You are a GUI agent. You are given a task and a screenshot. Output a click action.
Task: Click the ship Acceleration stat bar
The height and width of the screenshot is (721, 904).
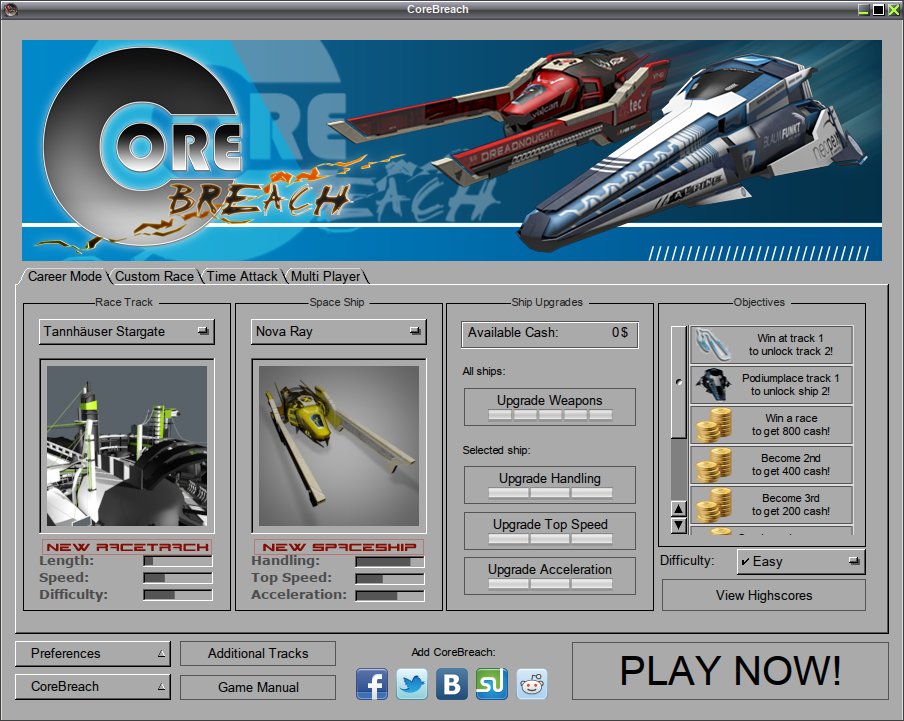coord(390,595)
